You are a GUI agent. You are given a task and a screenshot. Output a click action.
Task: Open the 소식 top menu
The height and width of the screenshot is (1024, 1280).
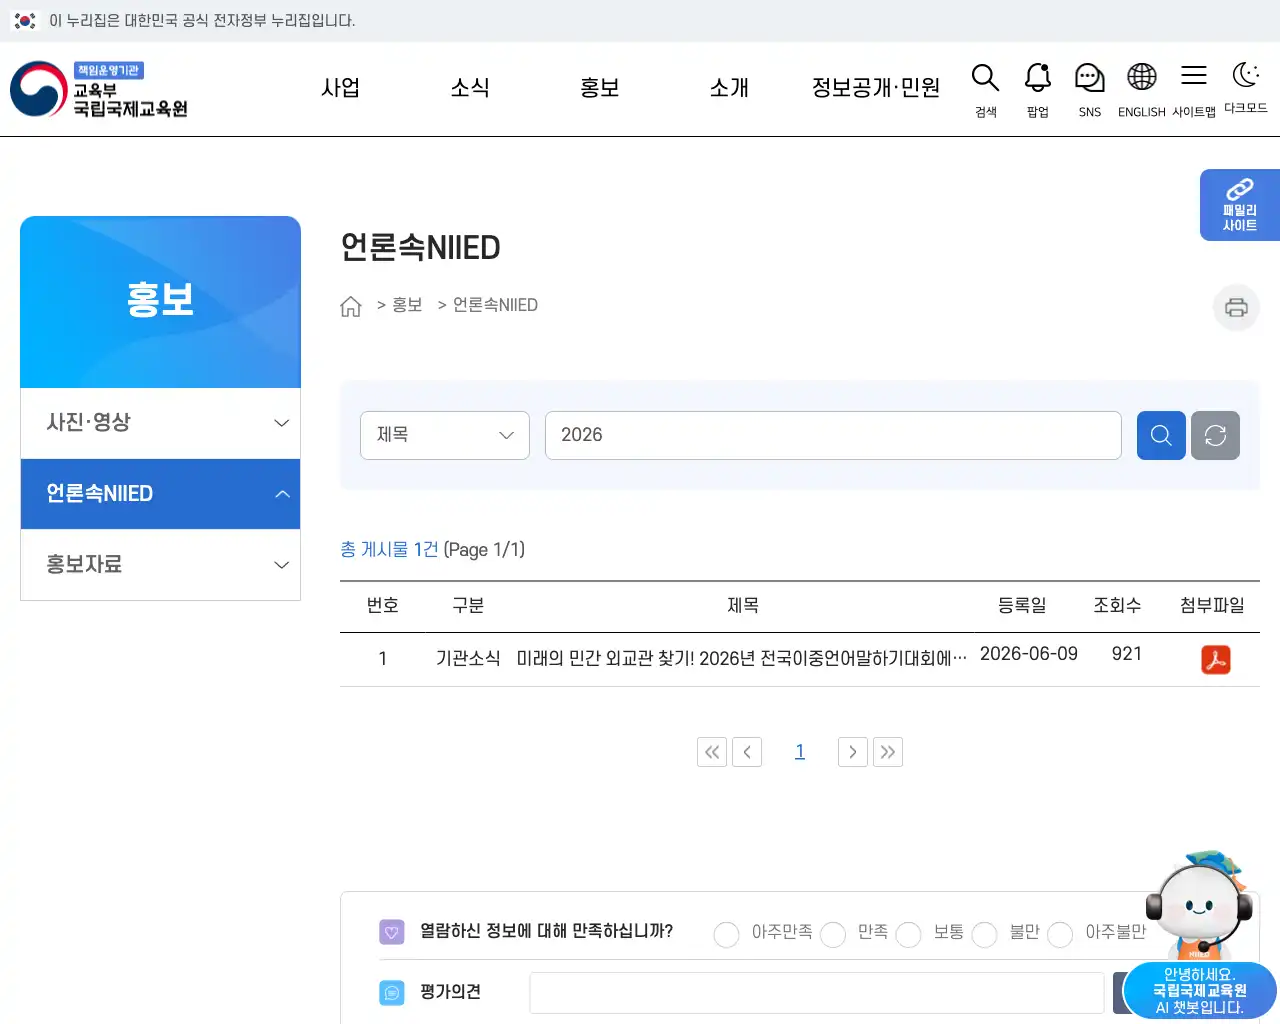[x=470, y=88]
